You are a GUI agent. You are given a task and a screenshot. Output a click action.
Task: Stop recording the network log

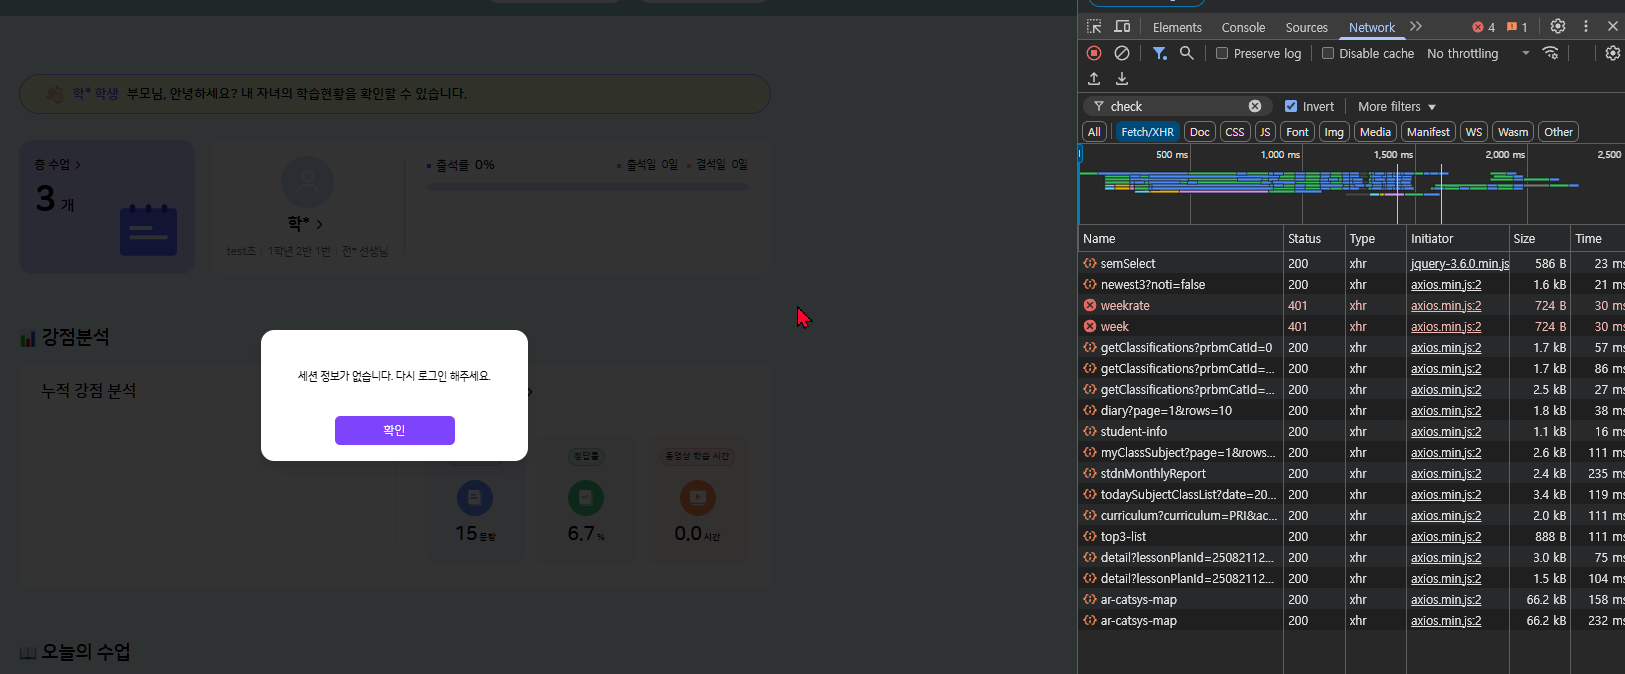(x=1094, y=53)
